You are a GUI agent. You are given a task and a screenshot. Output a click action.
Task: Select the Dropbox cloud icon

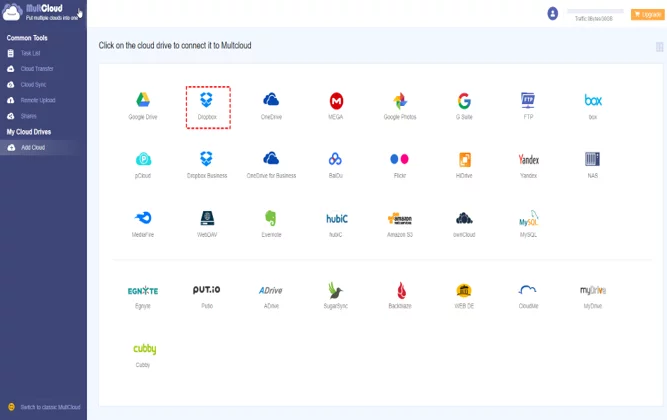[x=206, y=100]
